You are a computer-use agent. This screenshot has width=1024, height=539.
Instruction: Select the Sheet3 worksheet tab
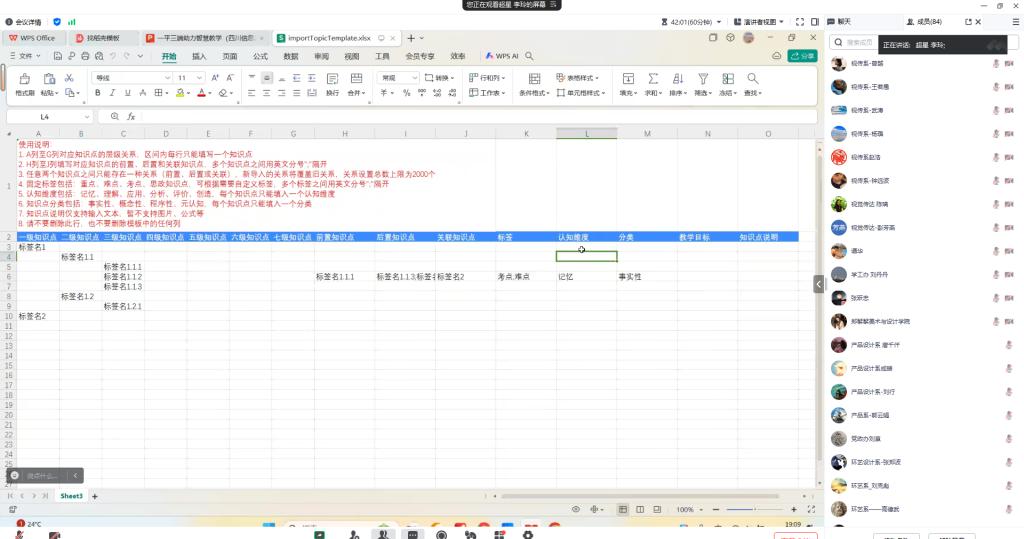tap(72, 497)
